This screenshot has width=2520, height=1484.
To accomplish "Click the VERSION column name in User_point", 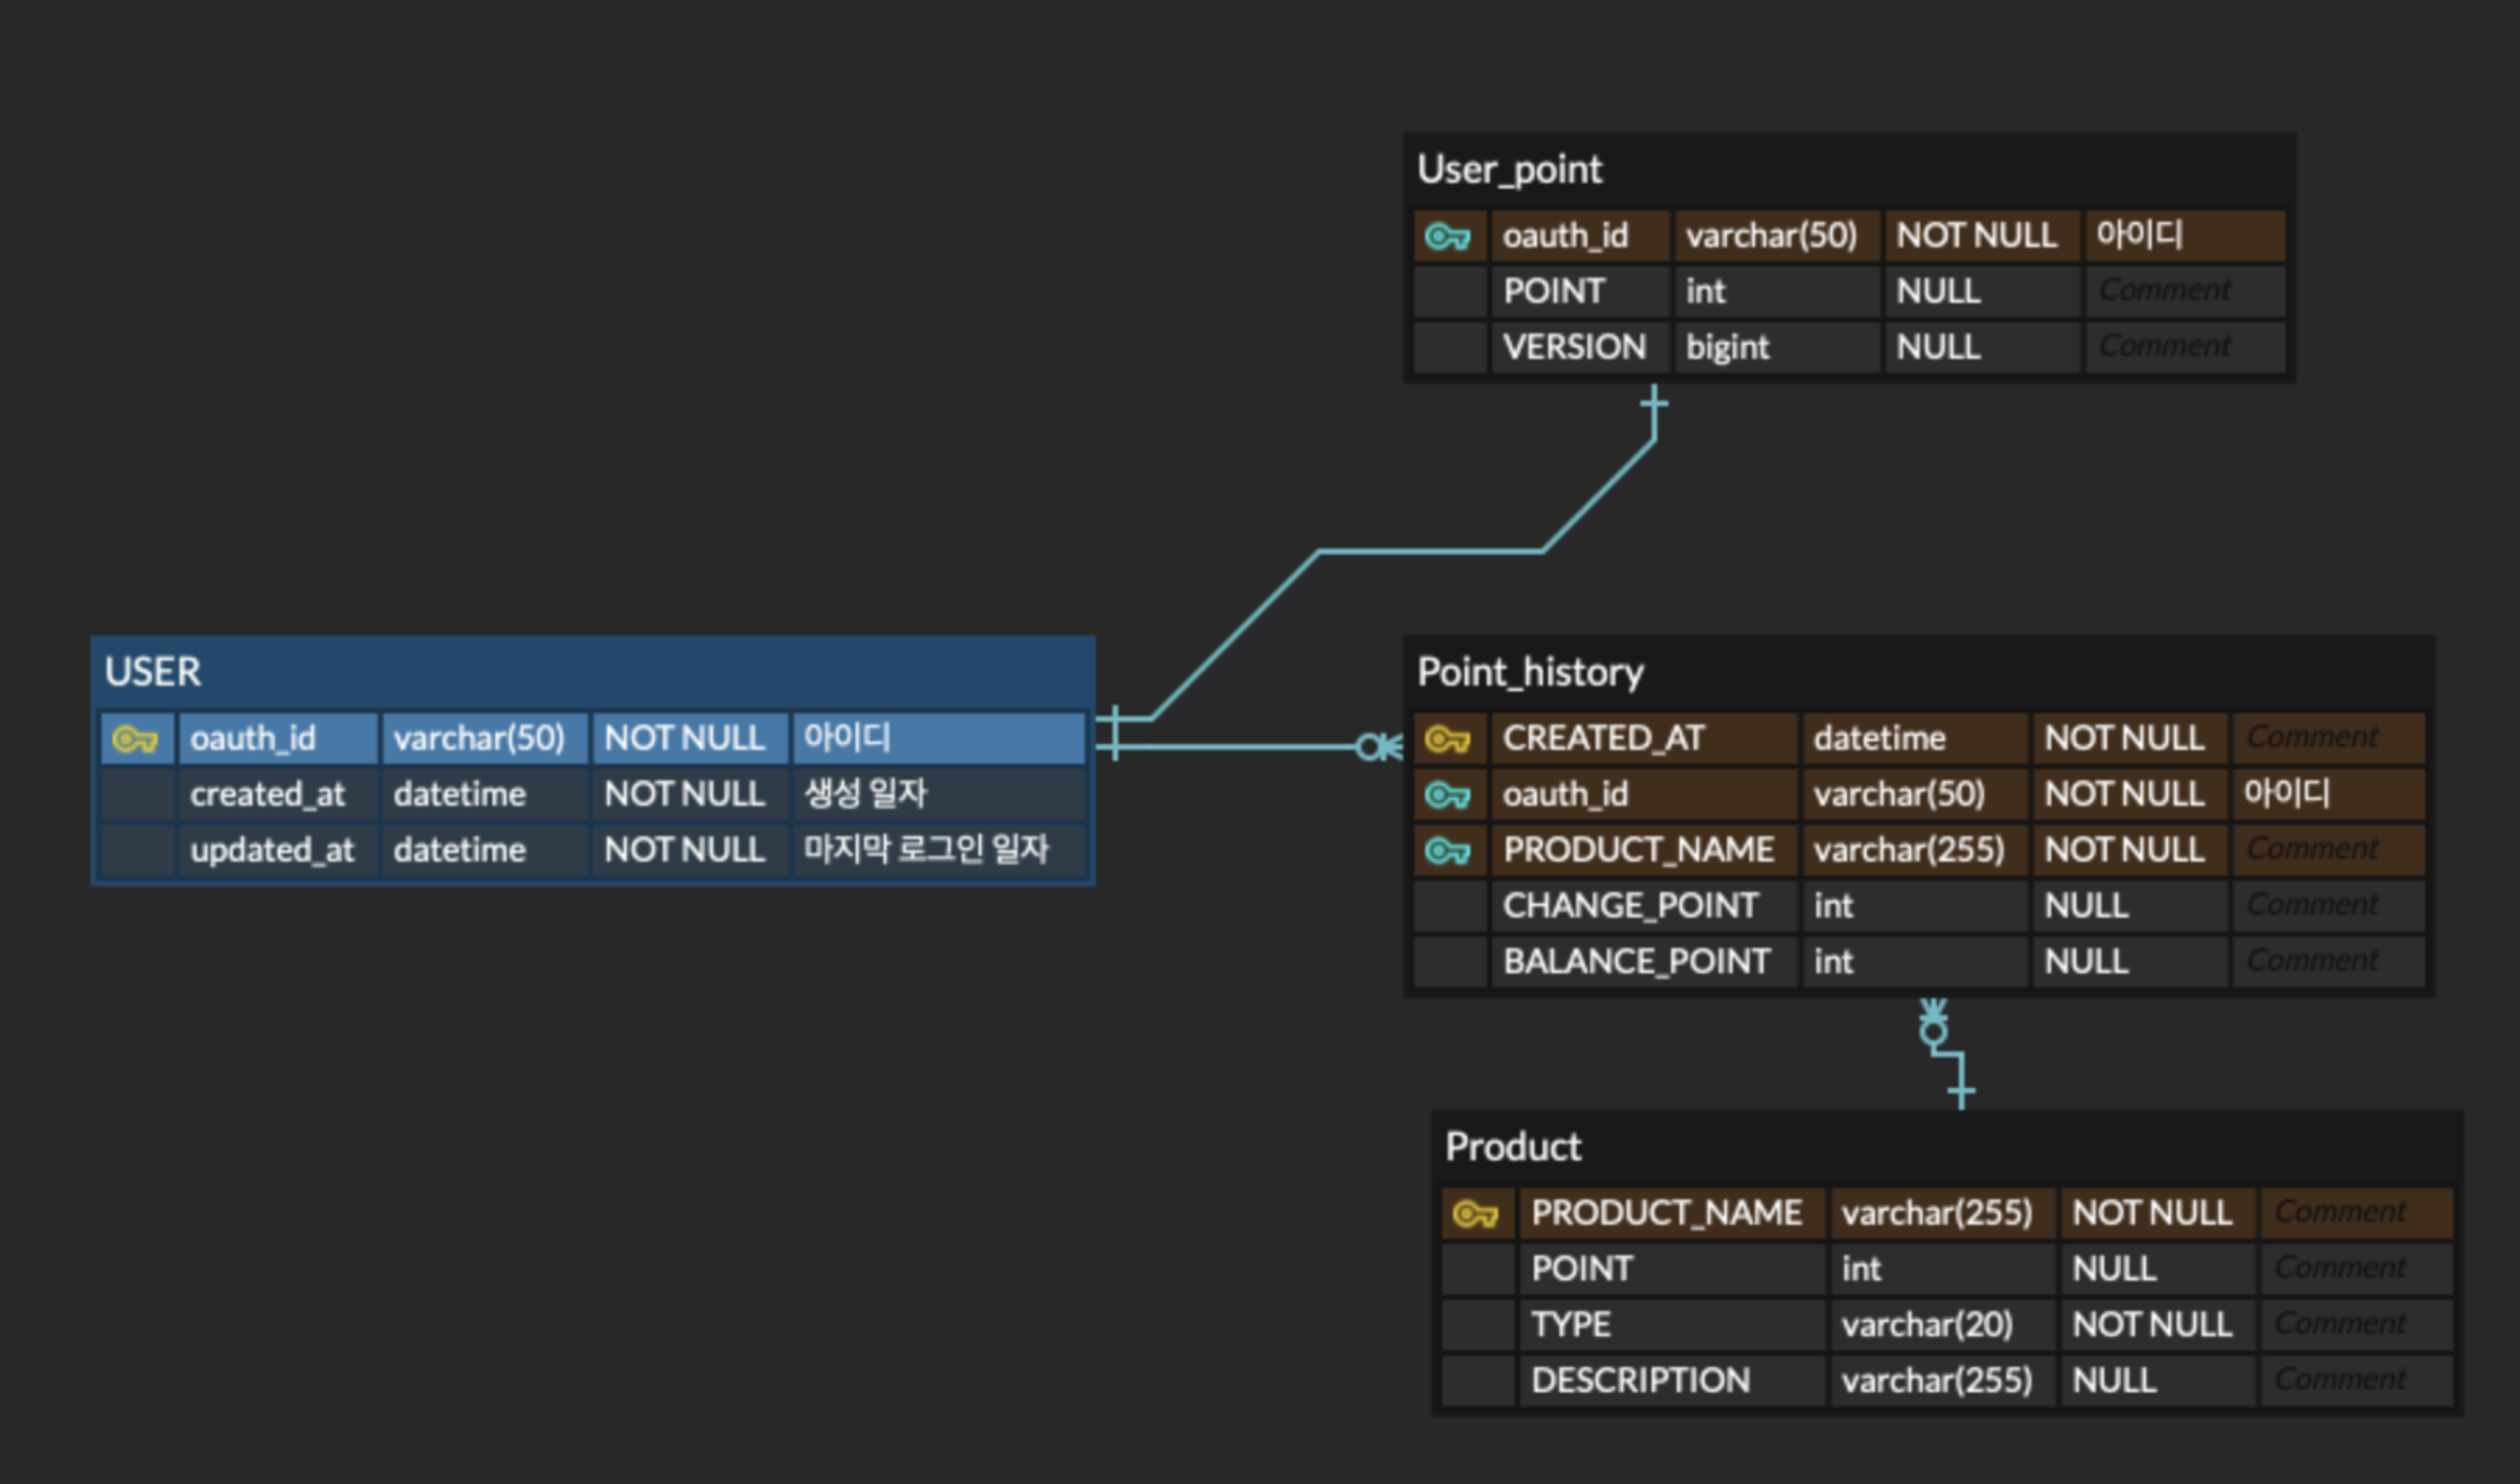I will pyautogui.click(x=1574, y=347).
